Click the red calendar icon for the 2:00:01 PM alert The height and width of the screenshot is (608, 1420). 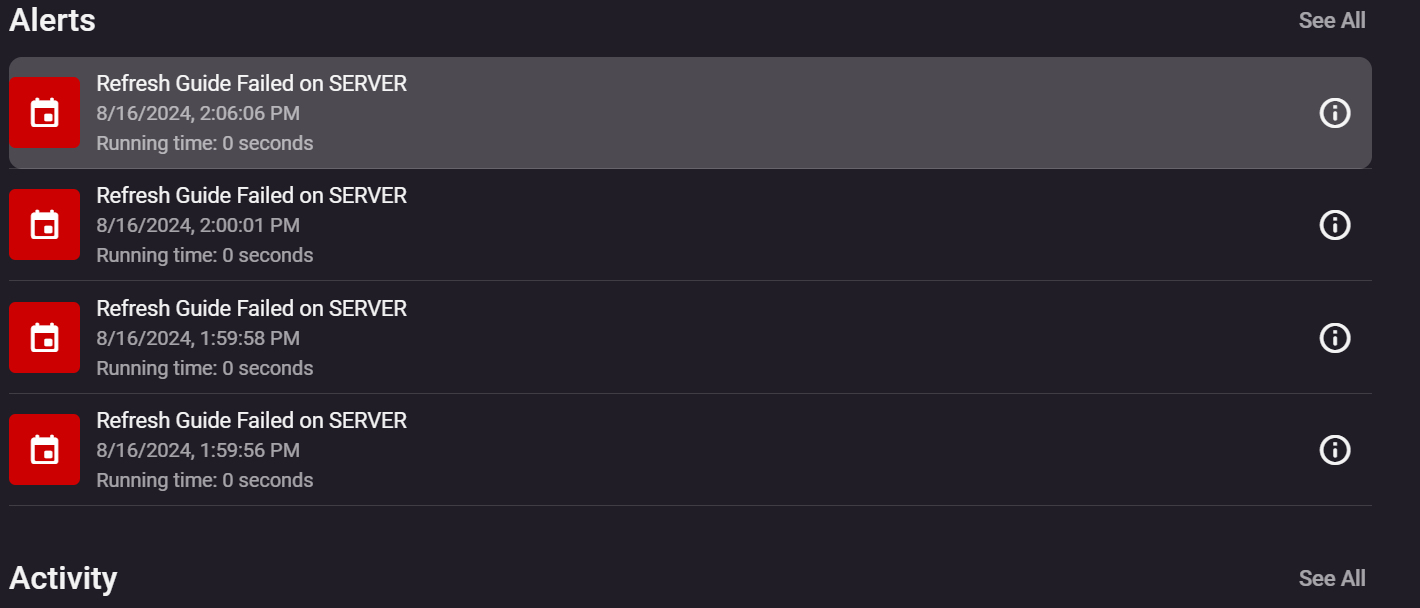44,225
